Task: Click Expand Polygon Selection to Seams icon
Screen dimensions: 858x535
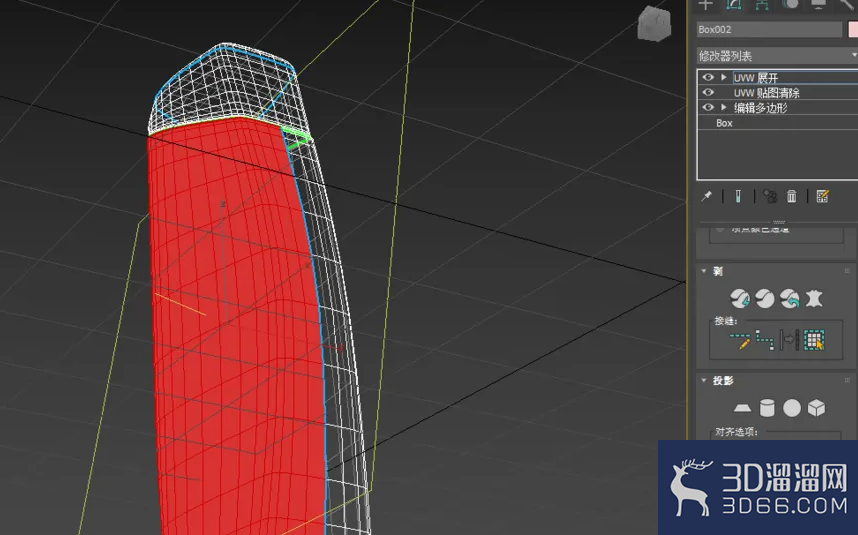Action: click(814, 340)
